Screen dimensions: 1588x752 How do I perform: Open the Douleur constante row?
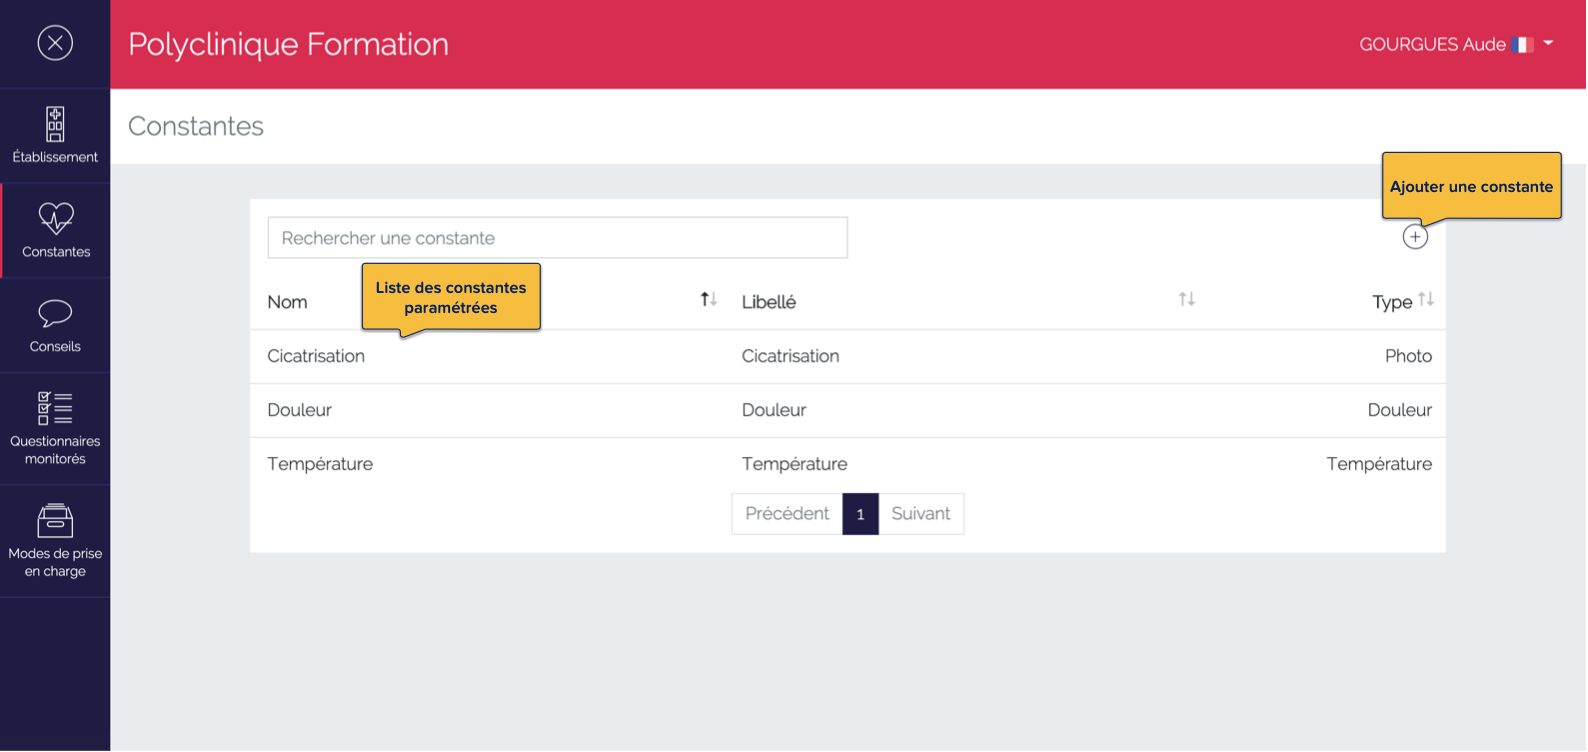click(300, 411)
